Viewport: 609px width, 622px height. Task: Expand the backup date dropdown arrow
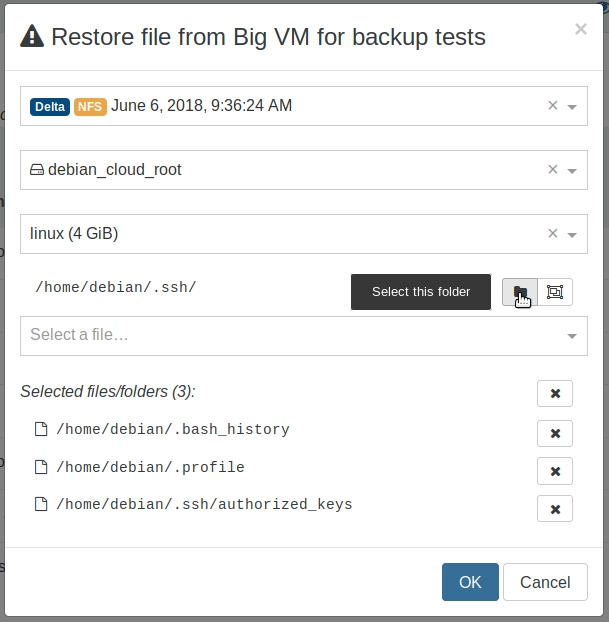click(x=572, y=107)
